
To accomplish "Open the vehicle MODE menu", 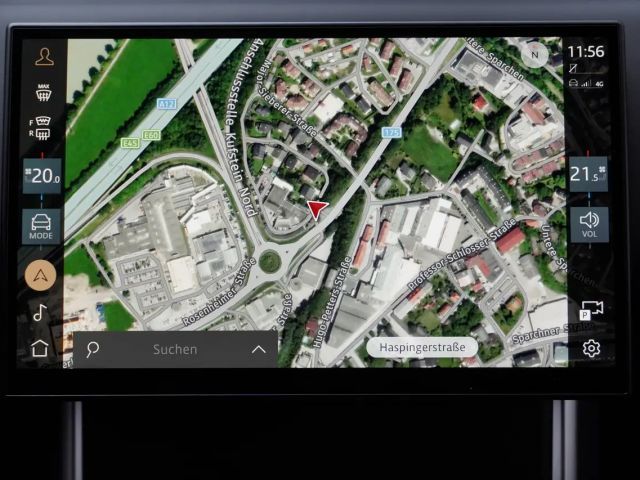I will click(x=43, y=225).
